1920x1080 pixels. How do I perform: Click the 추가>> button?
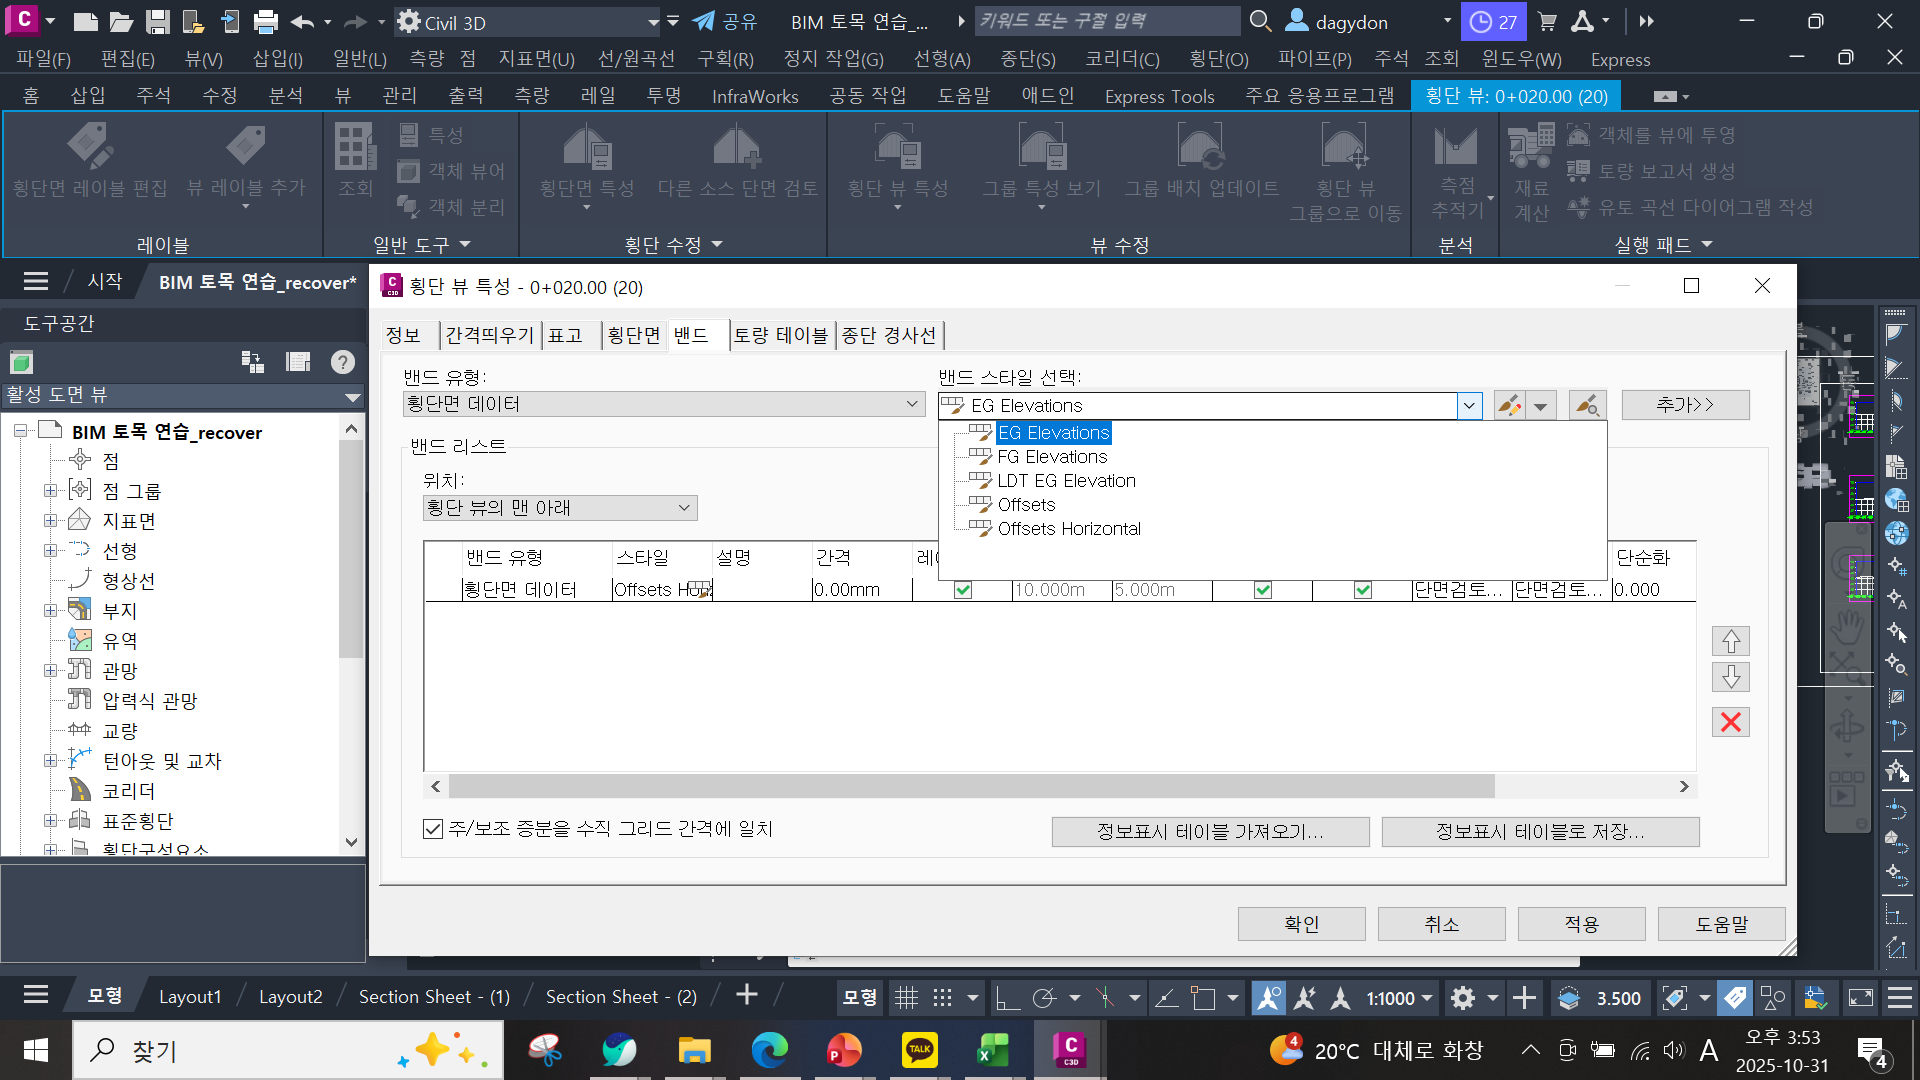1685,405
